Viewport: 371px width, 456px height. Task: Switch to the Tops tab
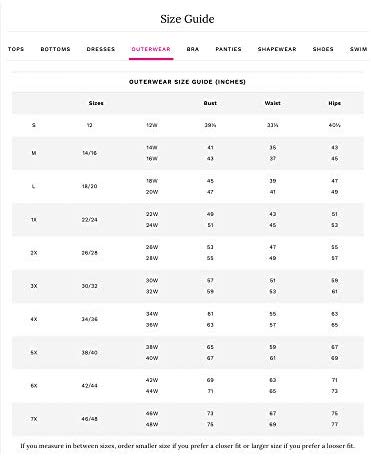tap(16, 49)
